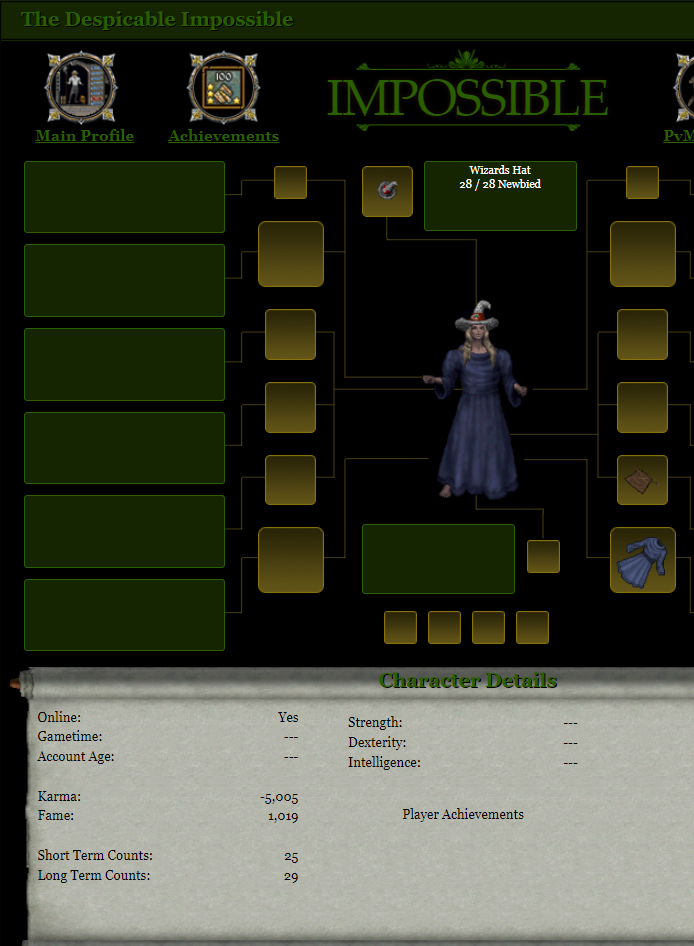The height and width of the screenshot is (946, 694).
Task: Click the IMPOSSIBLE guild banner
Action: coord(468,92)
